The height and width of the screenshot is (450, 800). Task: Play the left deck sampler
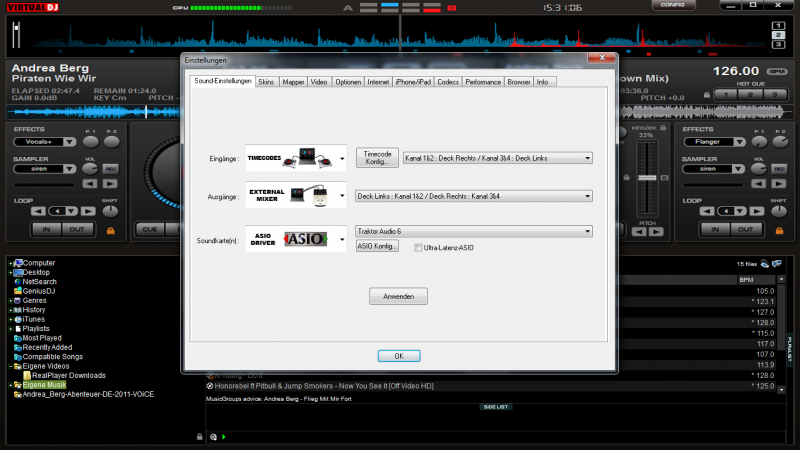click(110, 184)
